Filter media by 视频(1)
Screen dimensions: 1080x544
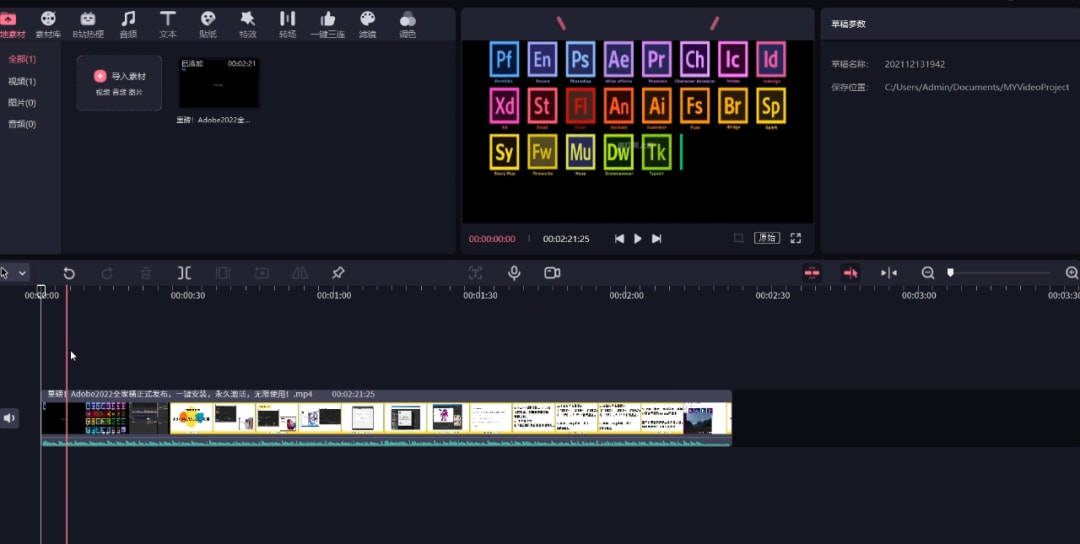22,81
